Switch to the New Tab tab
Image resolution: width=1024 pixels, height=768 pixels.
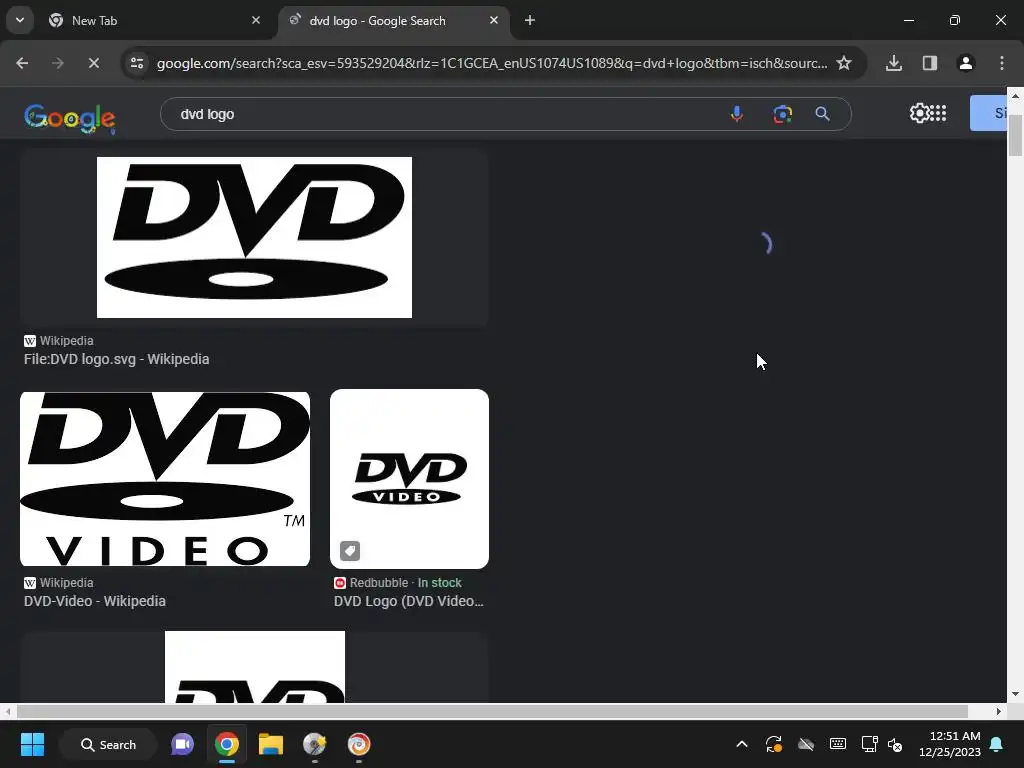click(x=155, y=20)
